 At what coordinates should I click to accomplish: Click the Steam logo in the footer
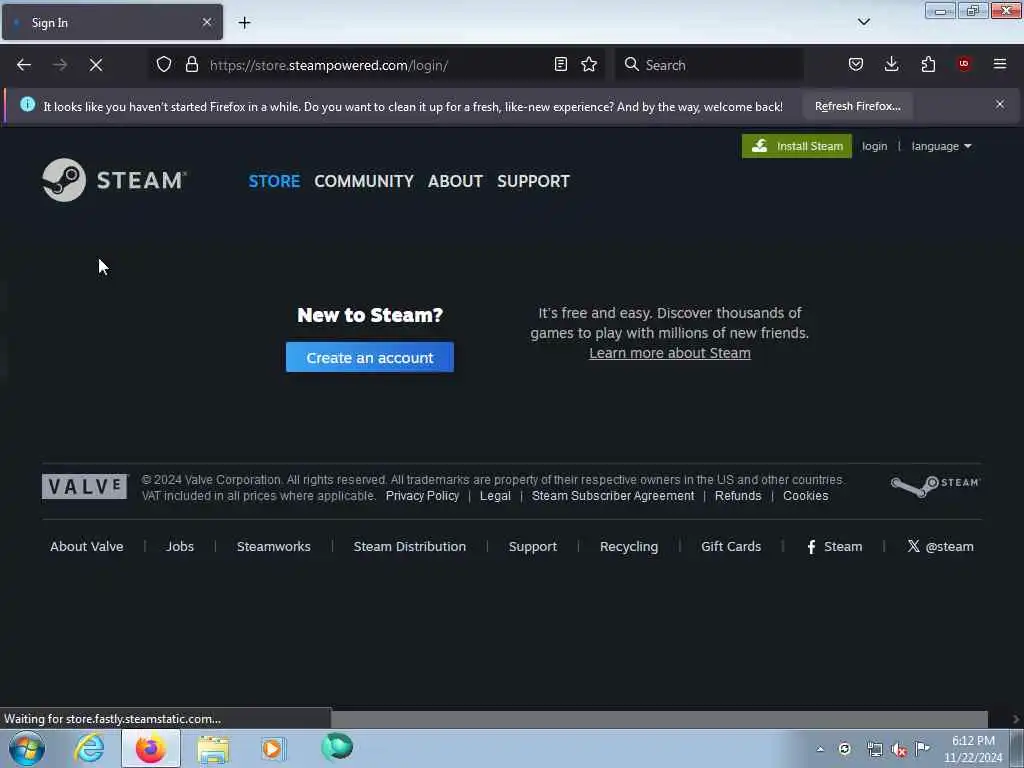click(x=935, y=485)
